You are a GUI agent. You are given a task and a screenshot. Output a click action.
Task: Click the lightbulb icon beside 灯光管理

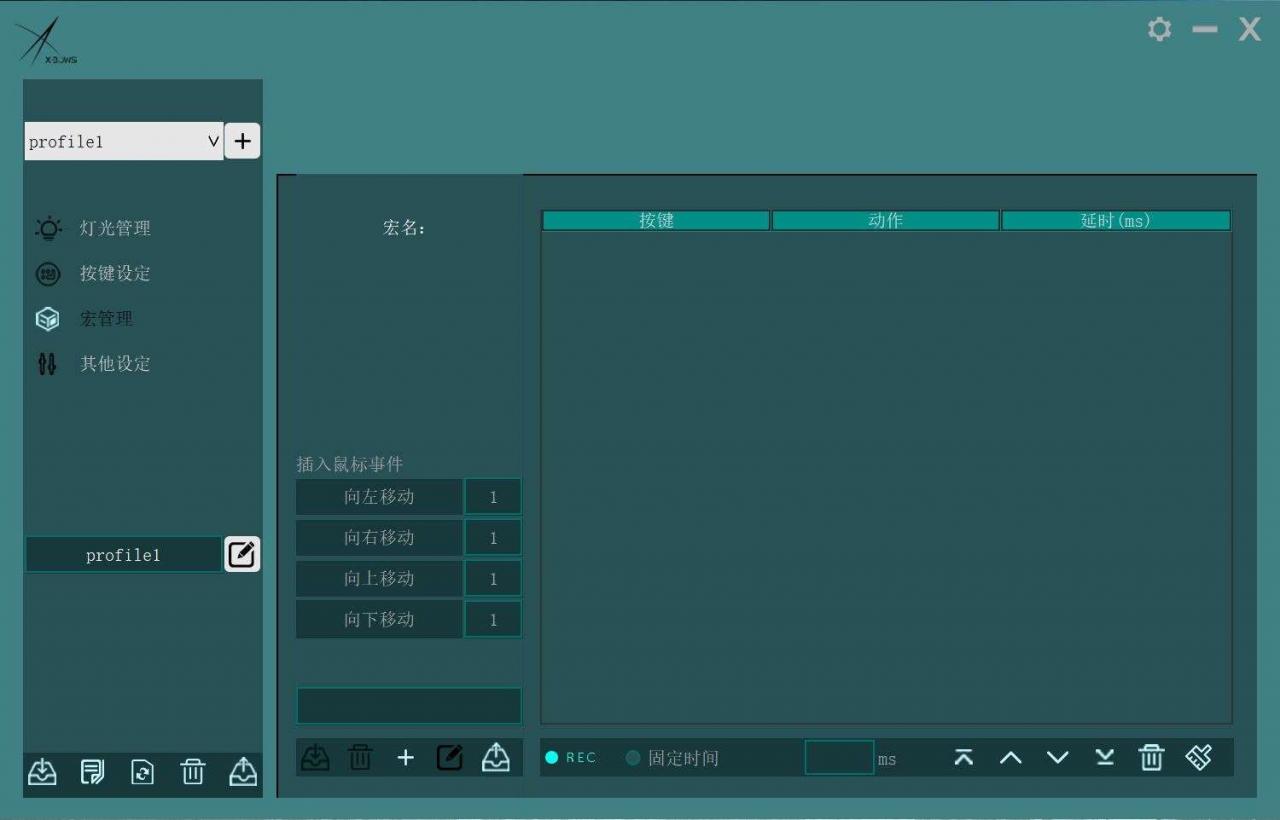click(x=48, y=229)
